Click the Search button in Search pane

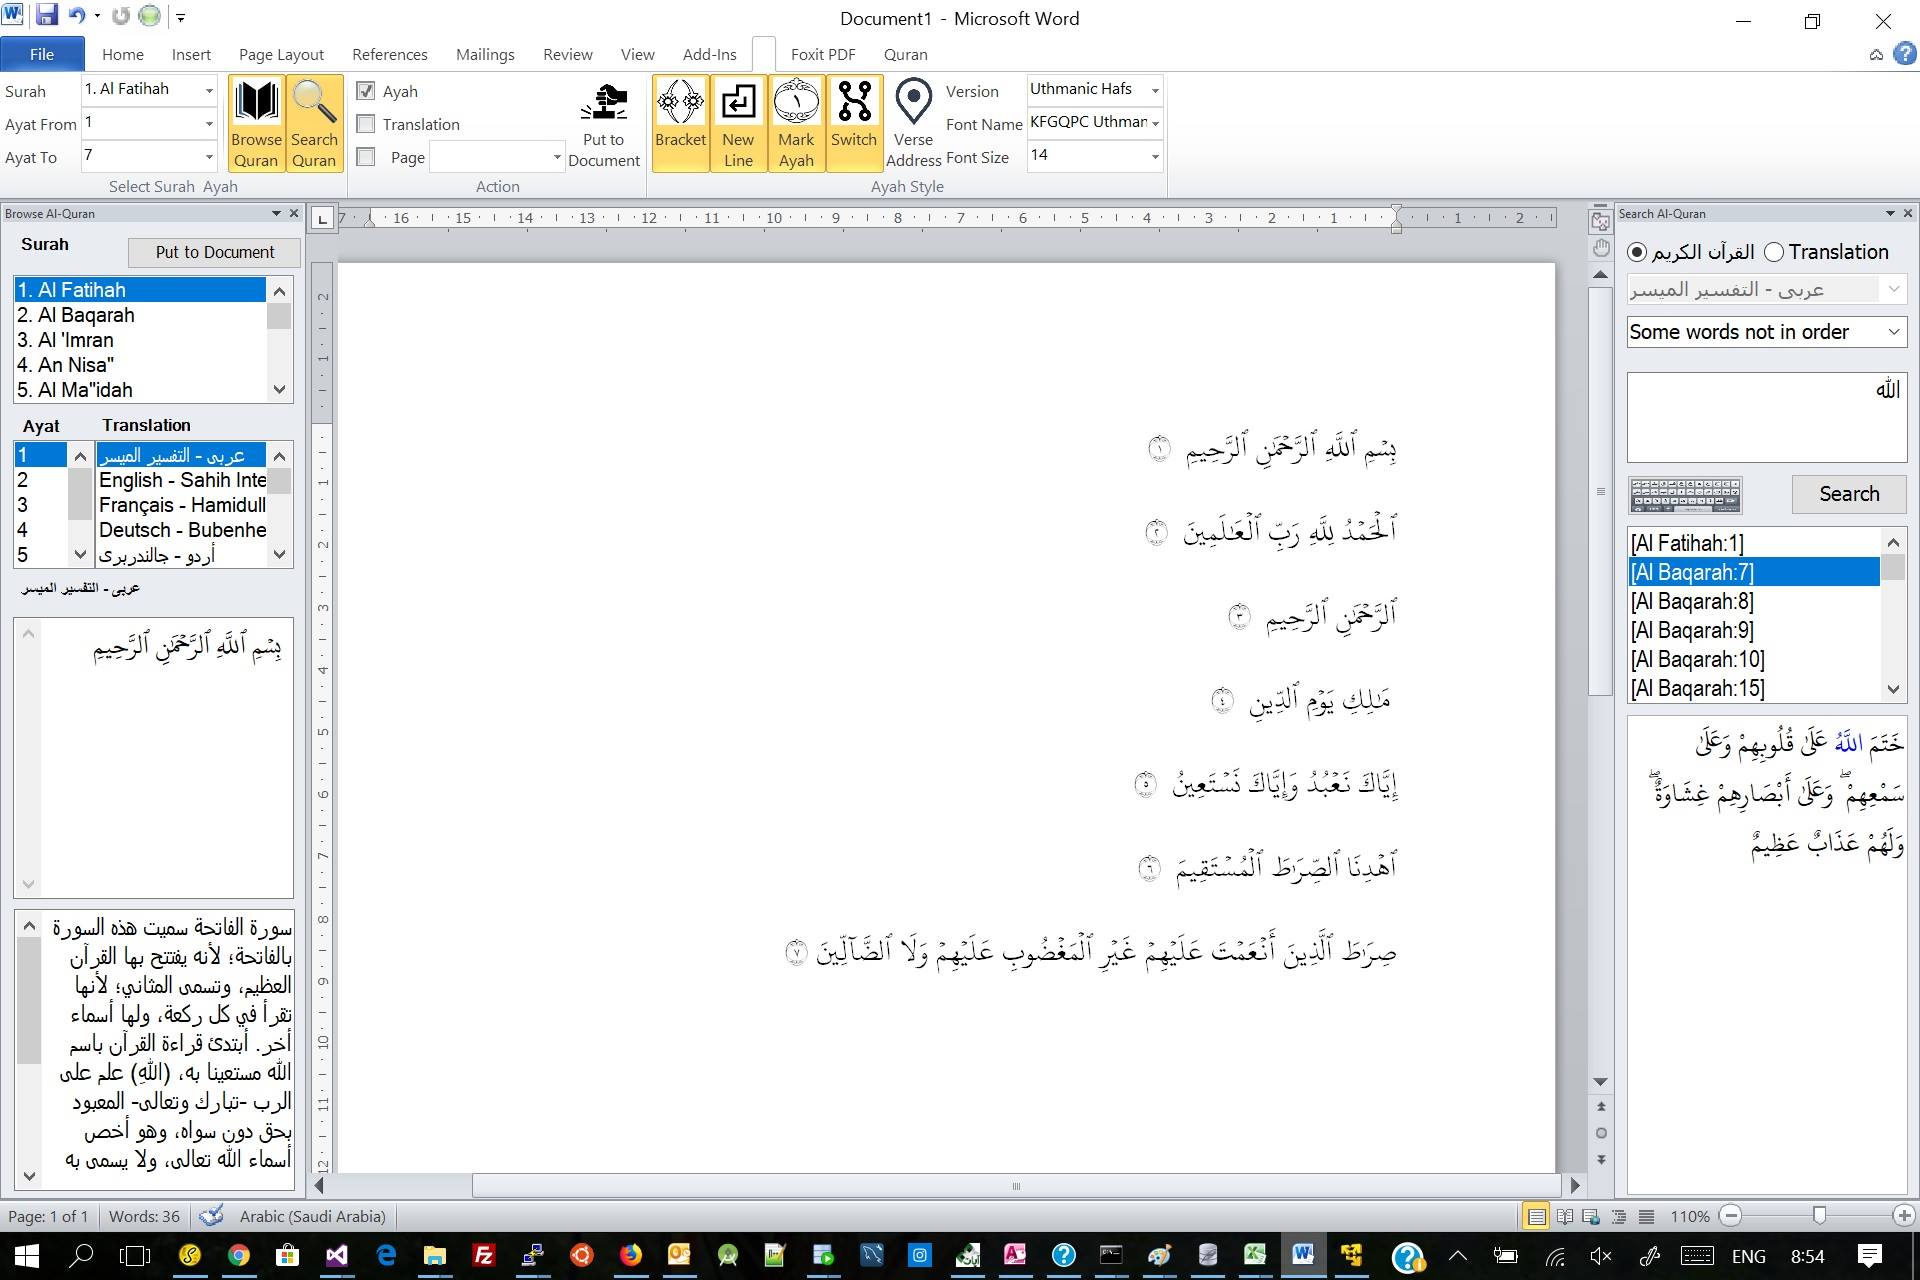point(1849,494)
